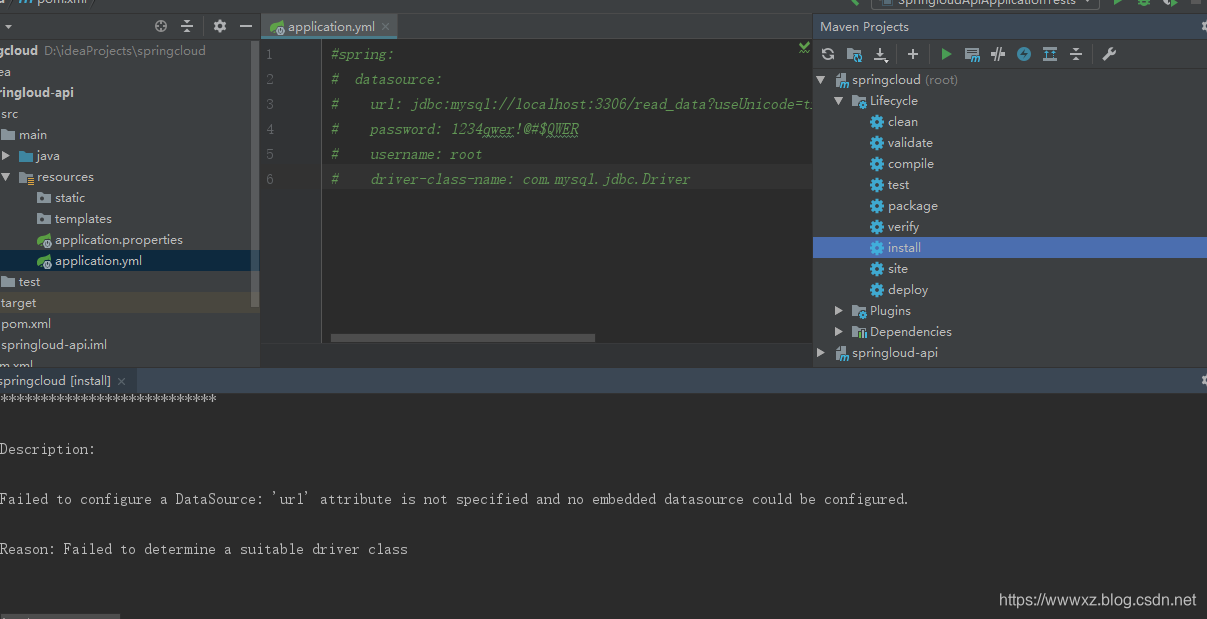Viewport: 1207px width, 619px height.
Task: Toggle skip tests mode lightning icon
Action: (x=1024, y=54)
